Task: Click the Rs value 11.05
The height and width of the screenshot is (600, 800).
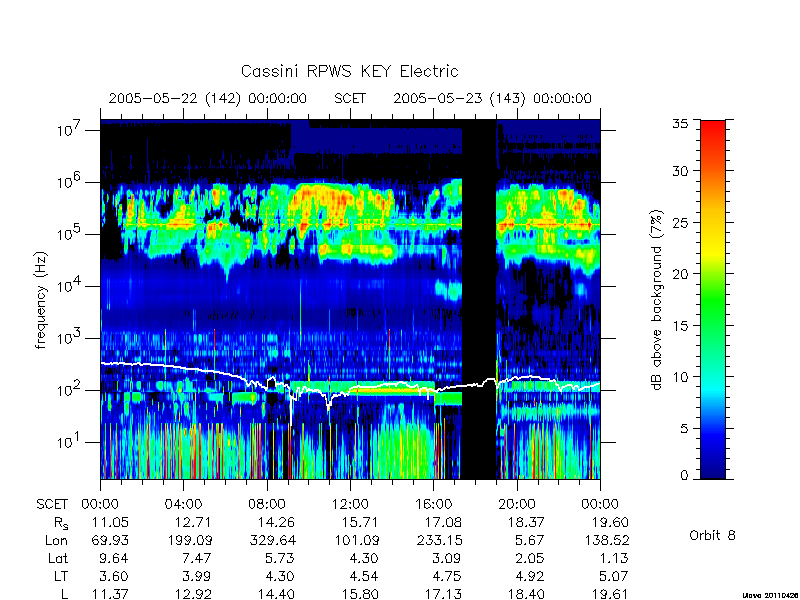Action: pyautogui.click(x=110, y=522)
